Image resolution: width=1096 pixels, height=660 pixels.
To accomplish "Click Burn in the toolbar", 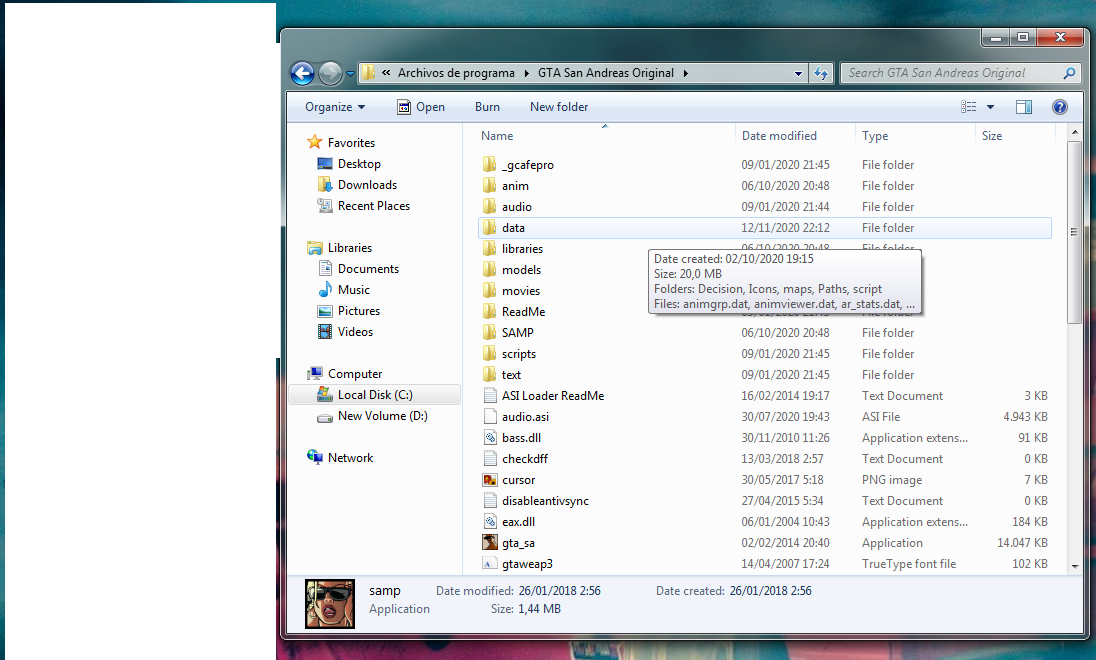I will (487, 107).
